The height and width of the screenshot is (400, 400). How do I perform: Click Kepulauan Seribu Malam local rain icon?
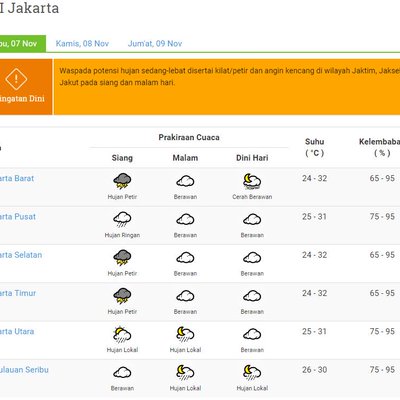point(185,373)
